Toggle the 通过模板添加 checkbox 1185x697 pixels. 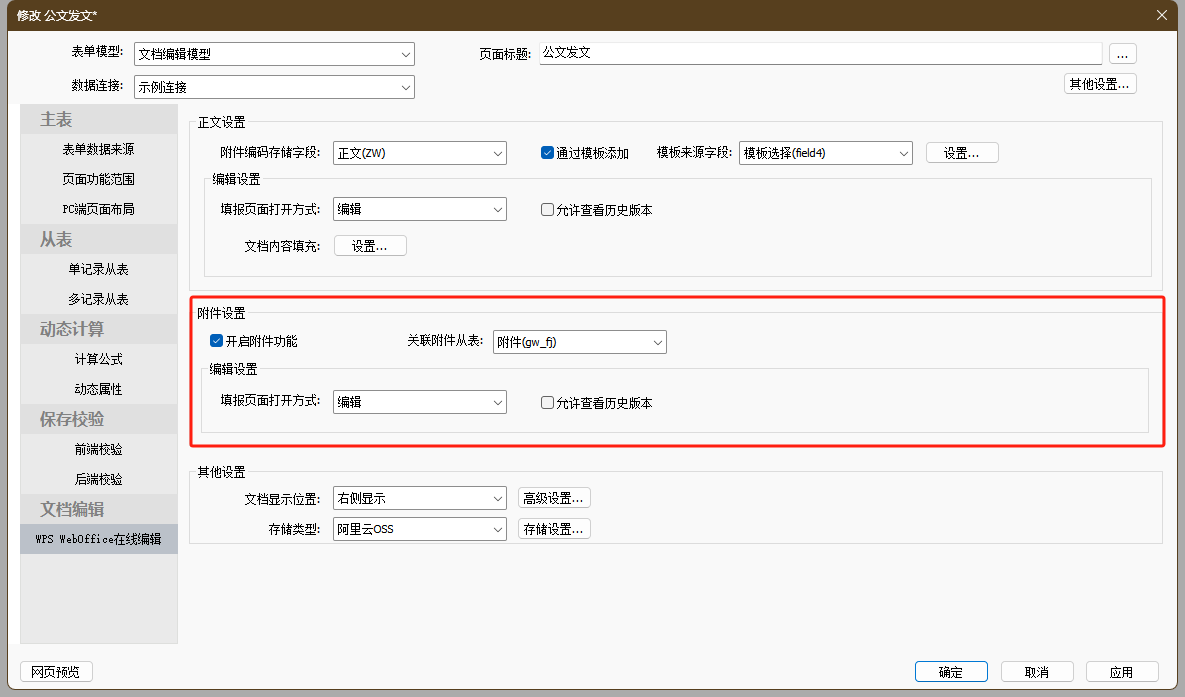(x=547, y=153)
